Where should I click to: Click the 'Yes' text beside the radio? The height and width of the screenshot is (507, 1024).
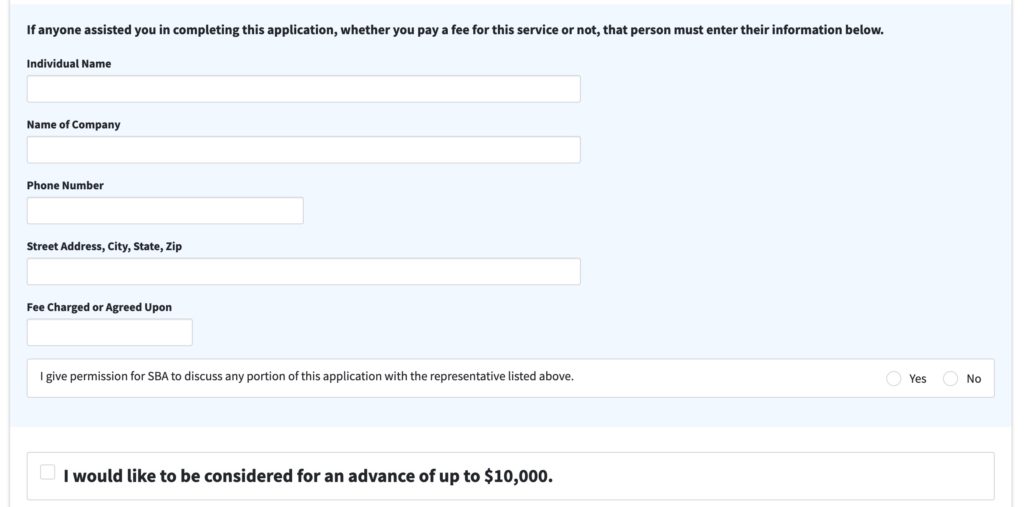(x=918, y=379)
